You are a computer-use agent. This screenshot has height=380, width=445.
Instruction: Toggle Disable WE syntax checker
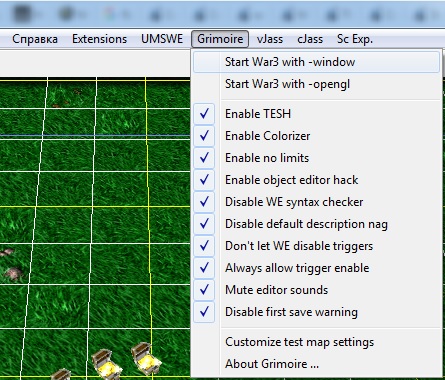[x=316, y=202]
